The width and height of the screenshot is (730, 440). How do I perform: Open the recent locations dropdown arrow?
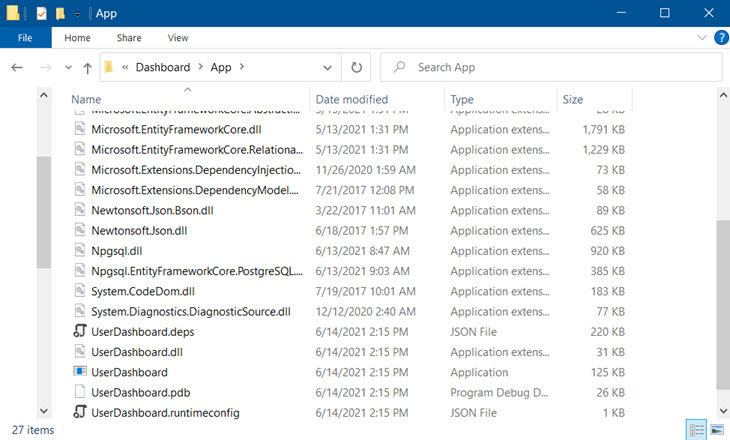[x=68, y=68]
